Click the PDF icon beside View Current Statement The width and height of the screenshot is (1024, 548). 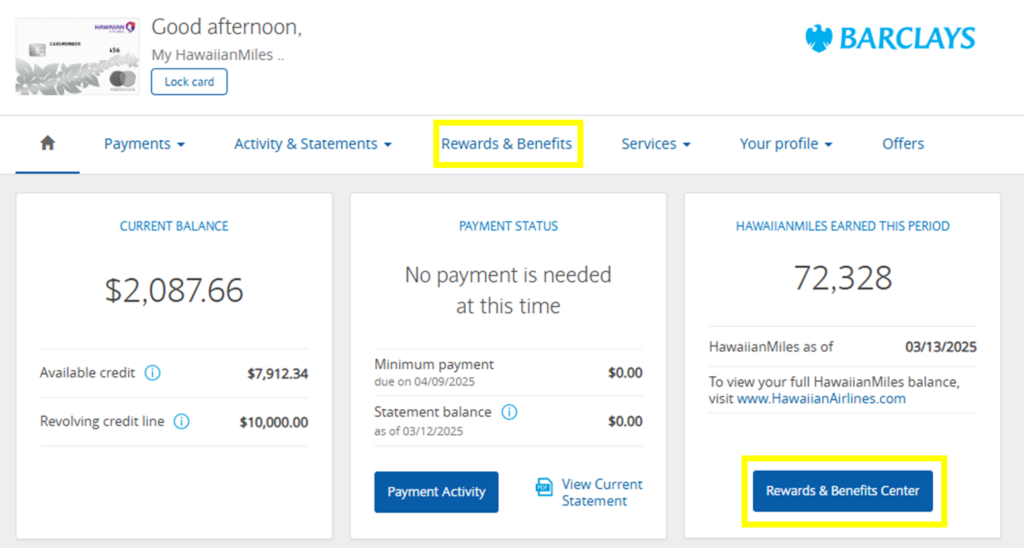544,487
